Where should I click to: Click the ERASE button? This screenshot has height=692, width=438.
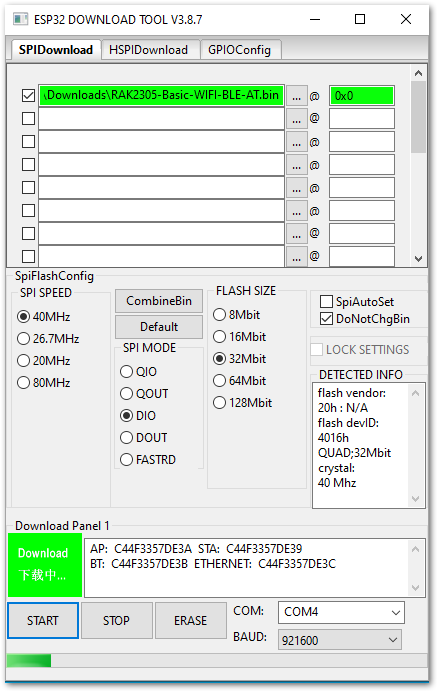tap(190, 621)
